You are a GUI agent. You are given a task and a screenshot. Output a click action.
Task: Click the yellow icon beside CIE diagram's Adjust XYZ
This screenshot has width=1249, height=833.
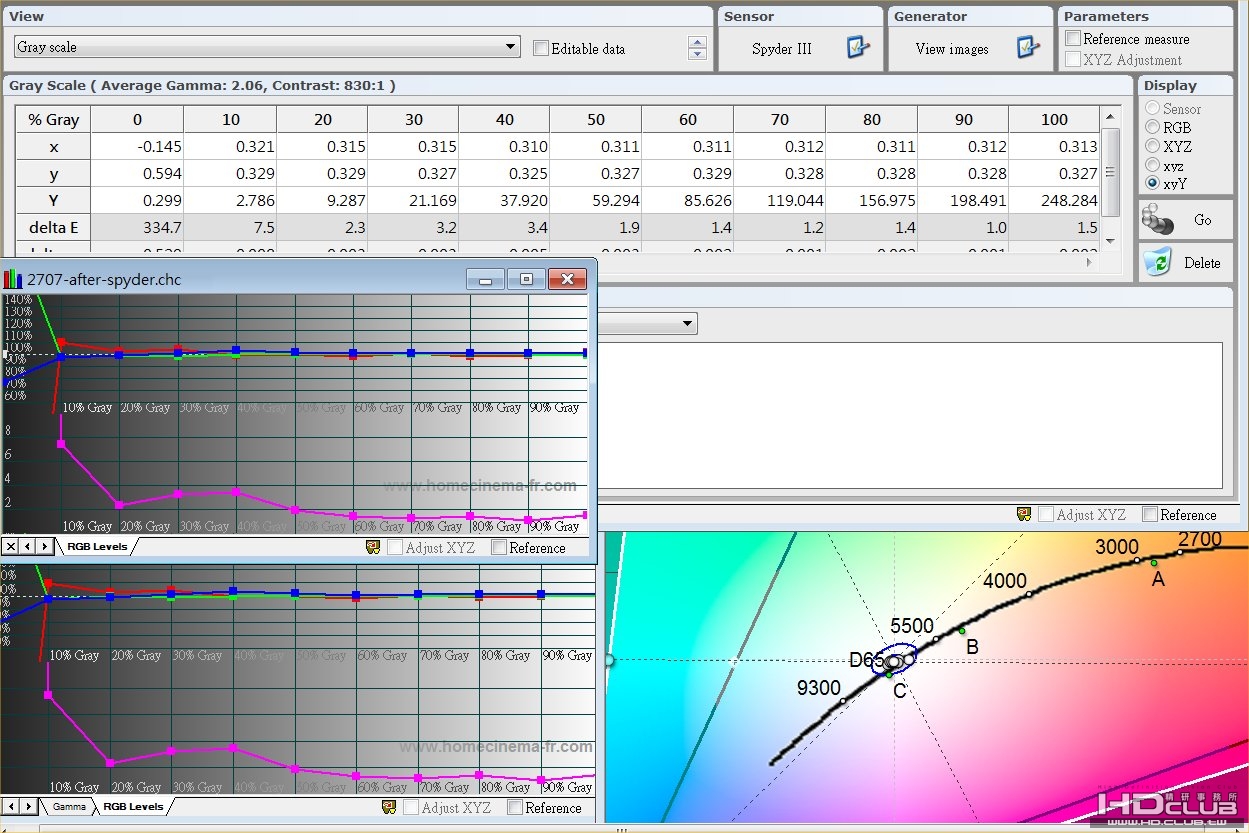[x=1024, y=514]
